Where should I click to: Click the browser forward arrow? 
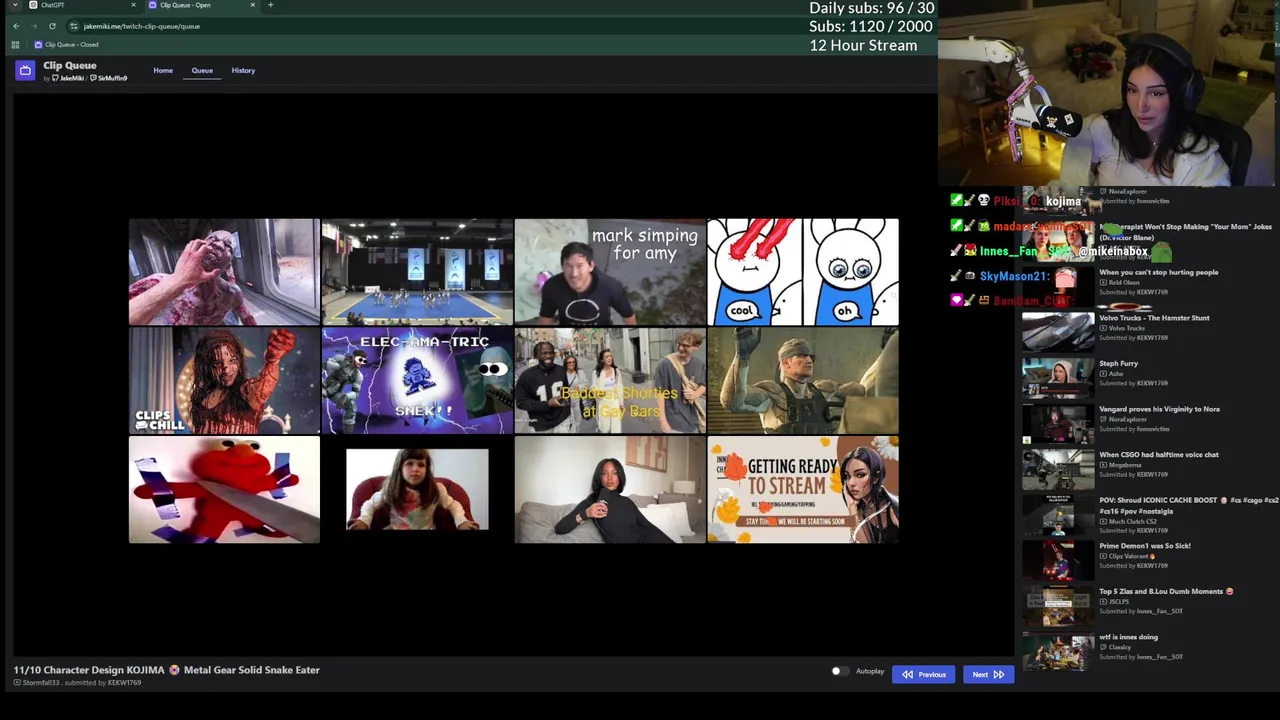[x=33, y=26]
